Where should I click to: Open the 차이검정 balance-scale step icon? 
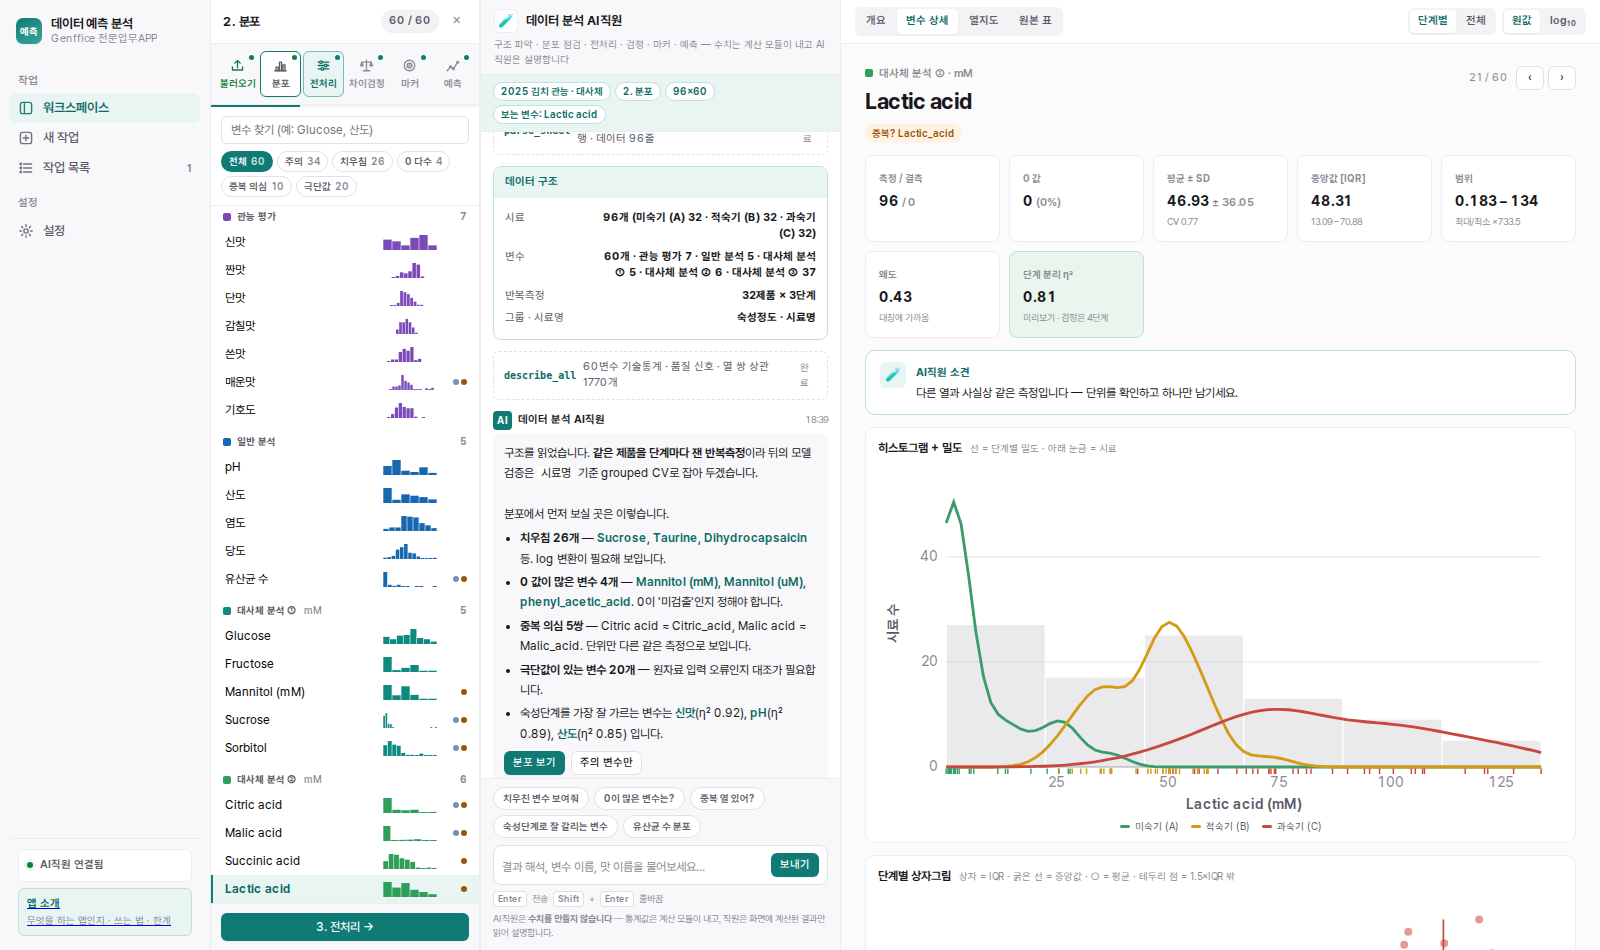[x=367, y=66]
